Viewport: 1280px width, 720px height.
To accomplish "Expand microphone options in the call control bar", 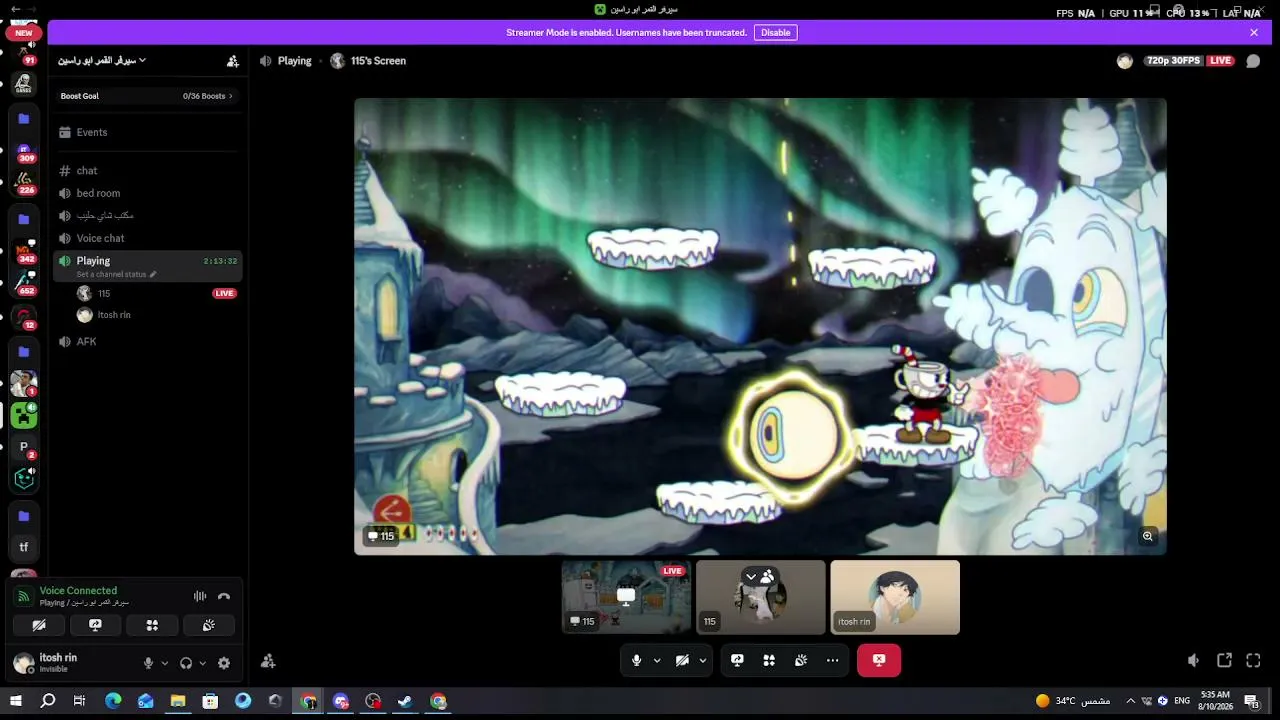I will point(657,660).
